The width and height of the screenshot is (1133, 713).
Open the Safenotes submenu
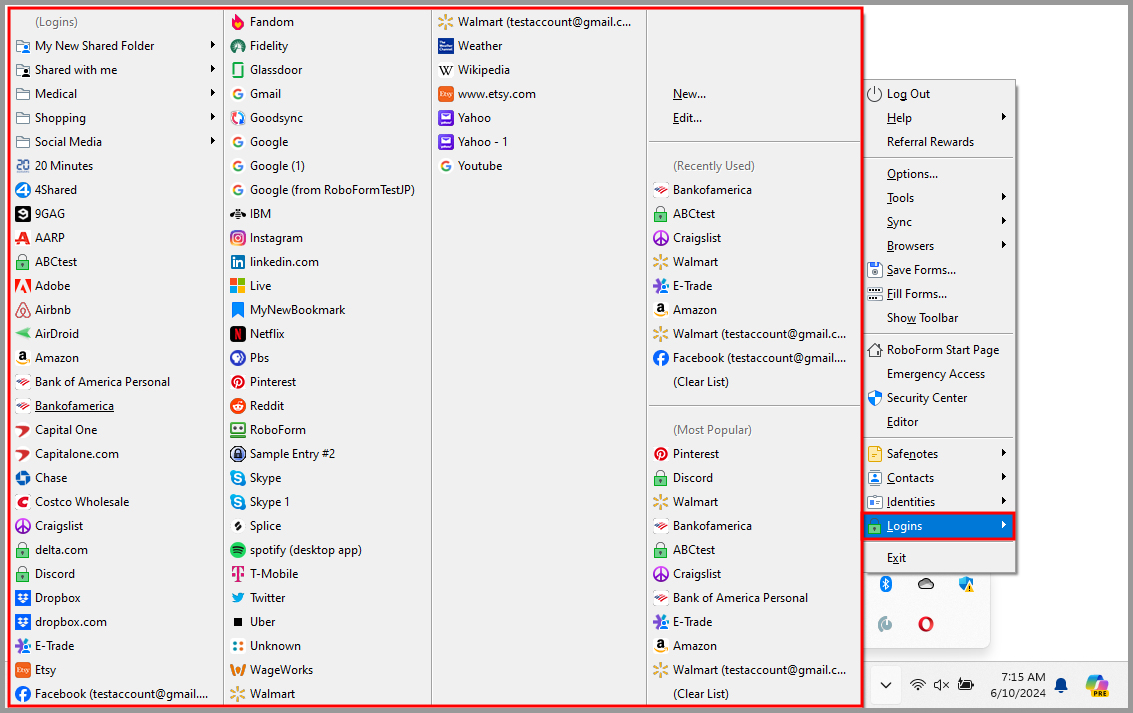939,454
